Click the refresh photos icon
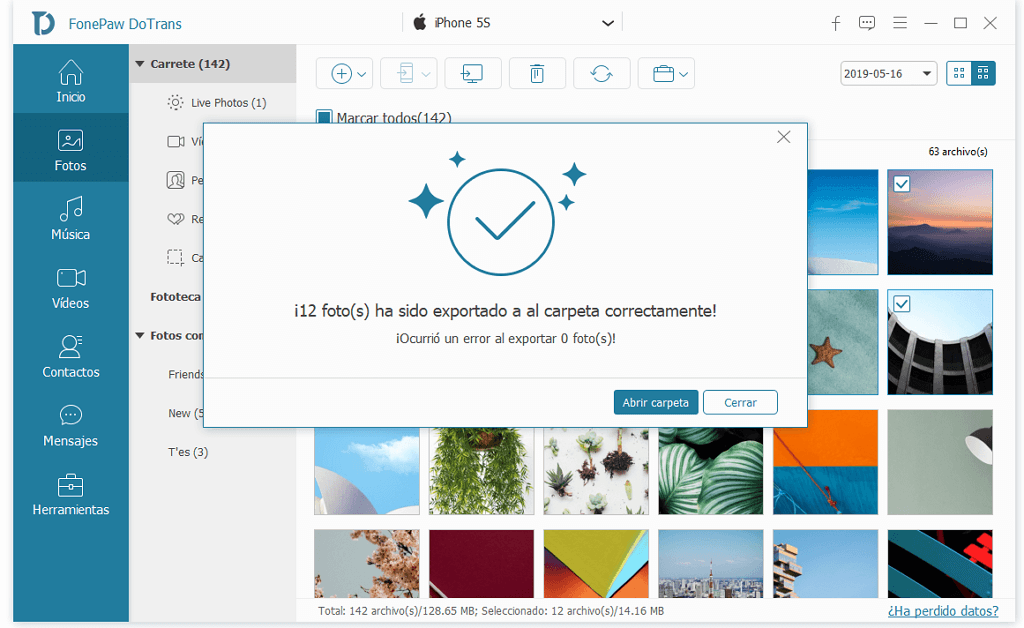Image resolution: width=1024 pixels, height=628 pixels. coord(601,73)
